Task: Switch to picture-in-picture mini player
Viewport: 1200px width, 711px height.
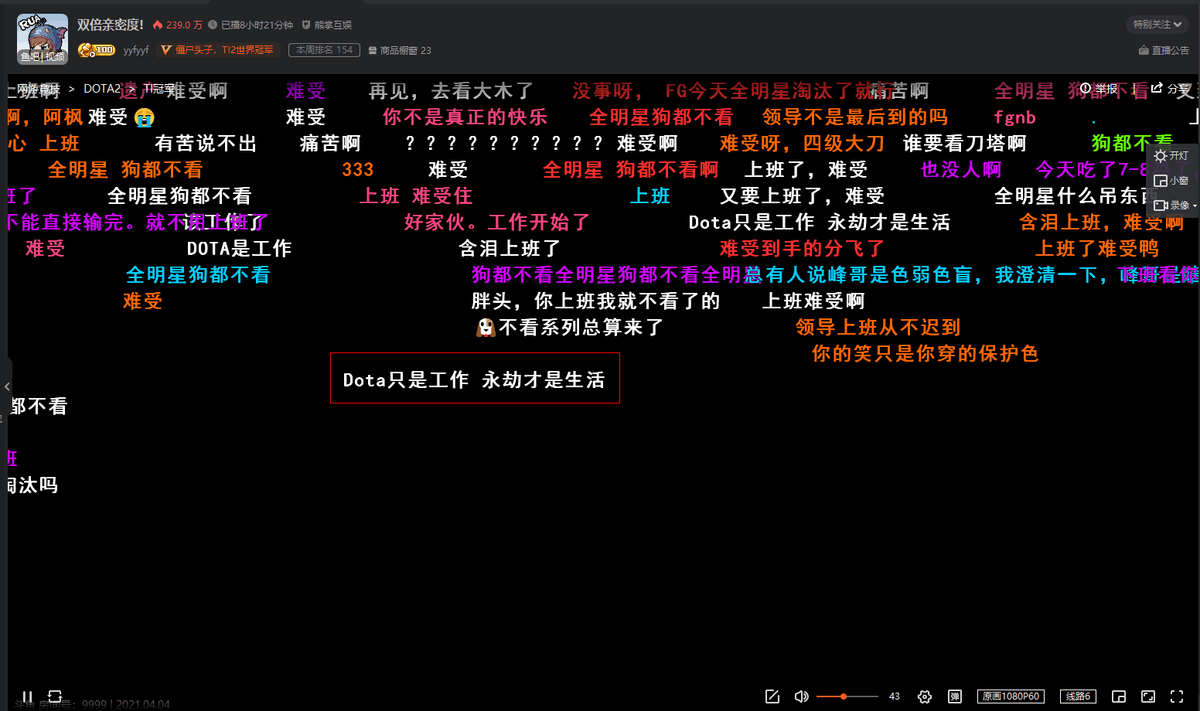Action: (x=1118, y=696)
